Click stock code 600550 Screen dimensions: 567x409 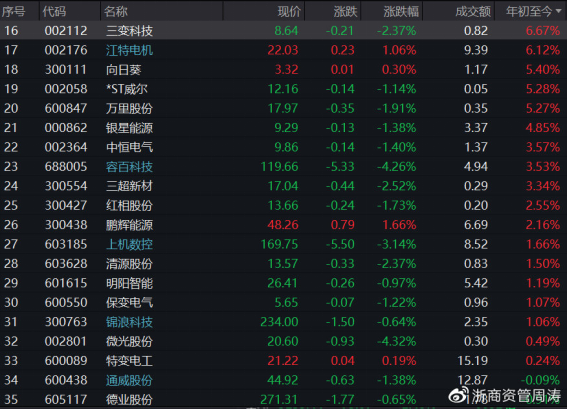coord(66,302)
